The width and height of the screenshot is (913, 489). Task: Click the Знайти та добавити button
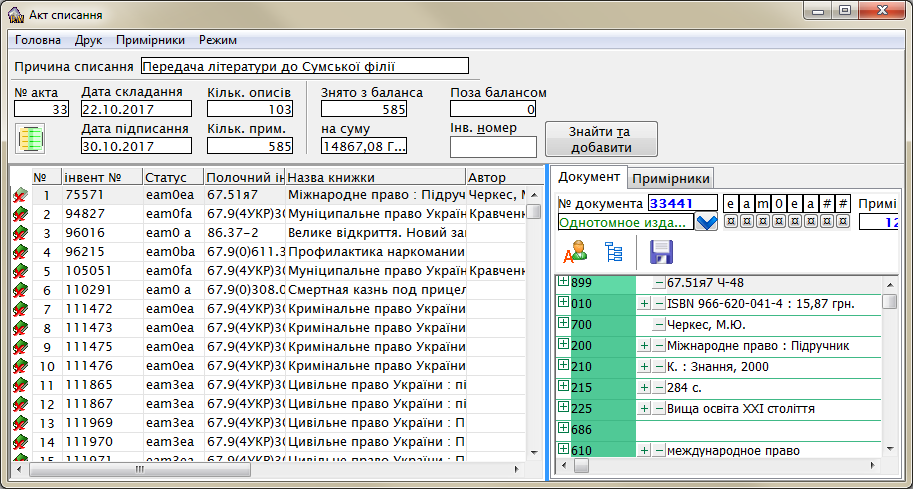[600, 140]
